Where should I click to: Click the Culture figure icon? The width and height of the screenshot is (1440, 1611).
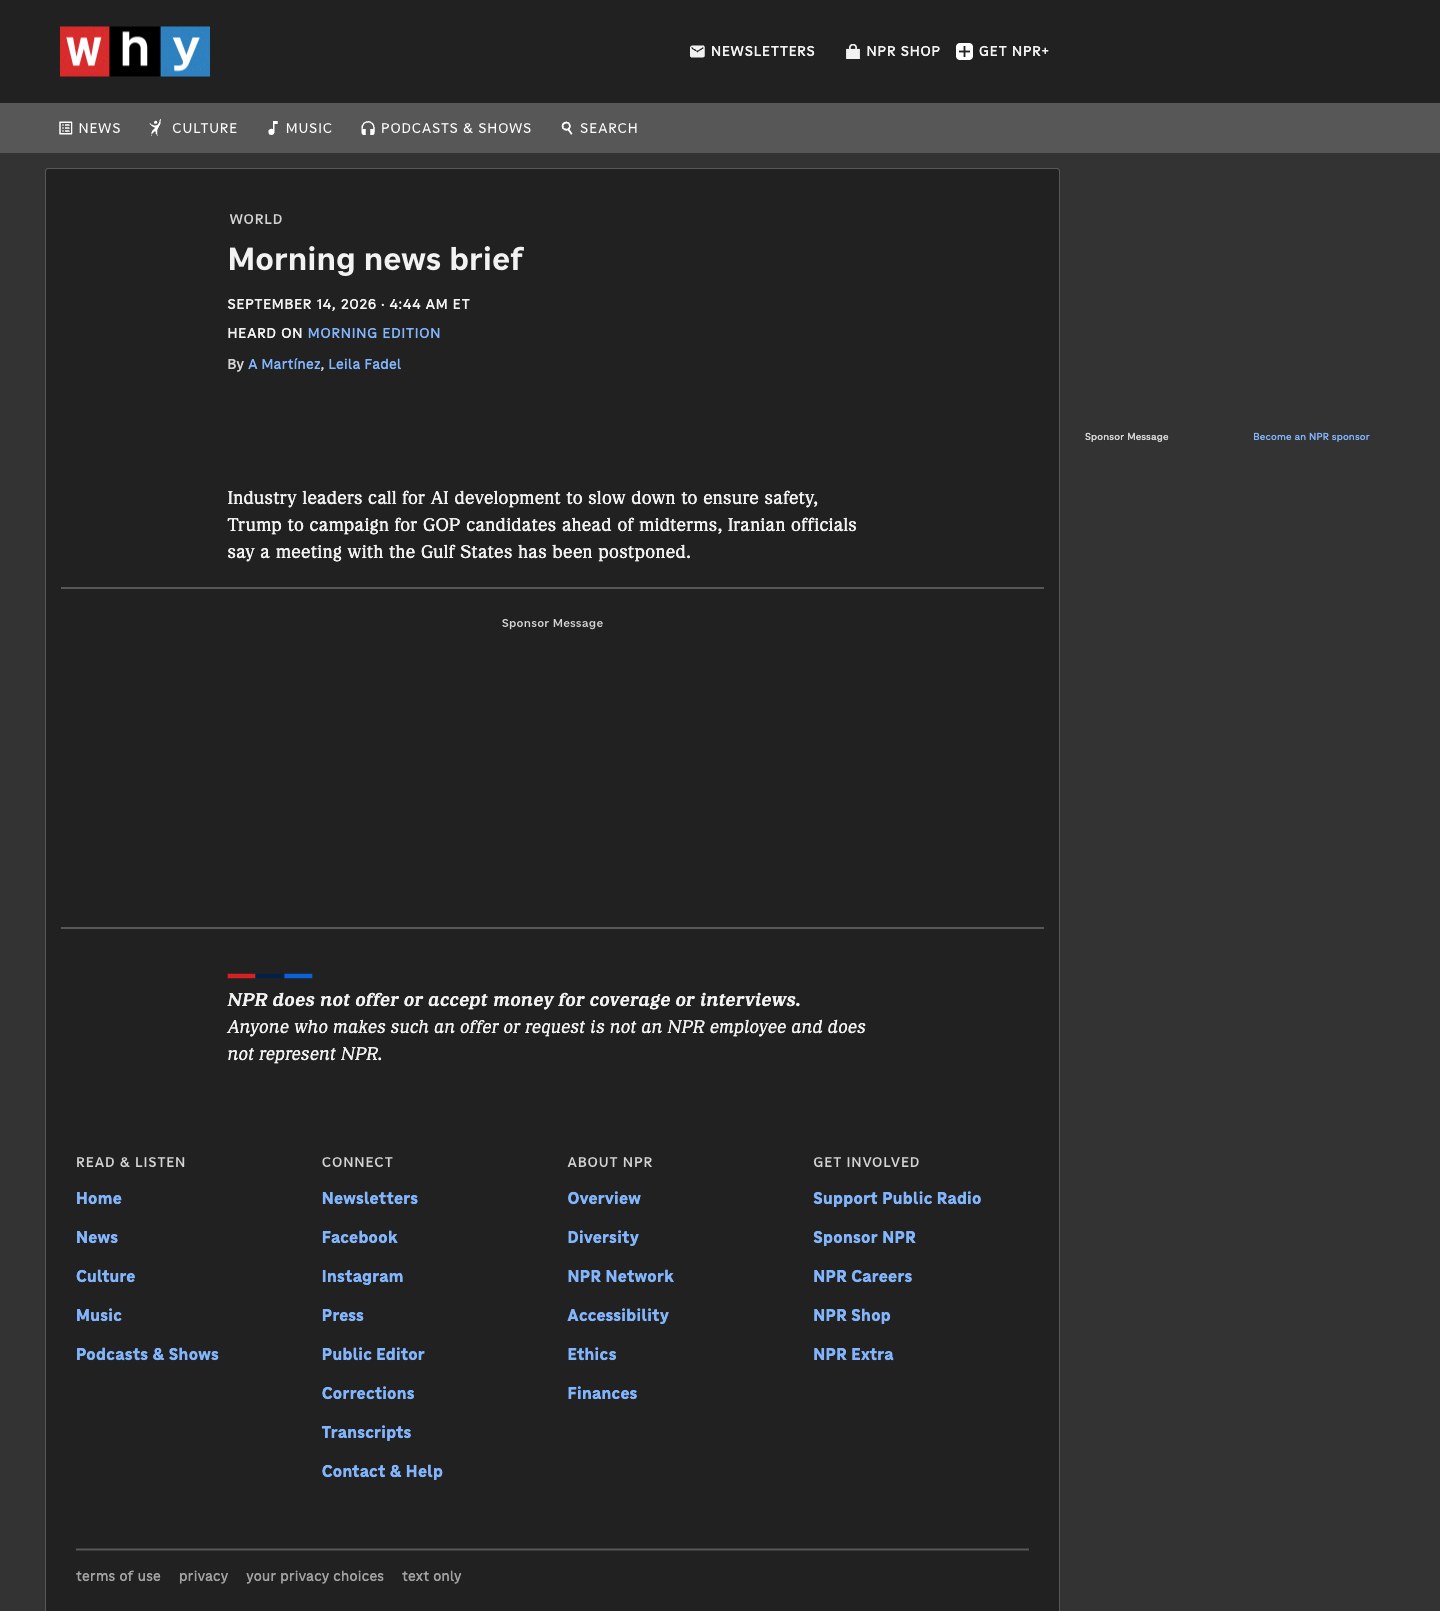(x=156, y=128)
